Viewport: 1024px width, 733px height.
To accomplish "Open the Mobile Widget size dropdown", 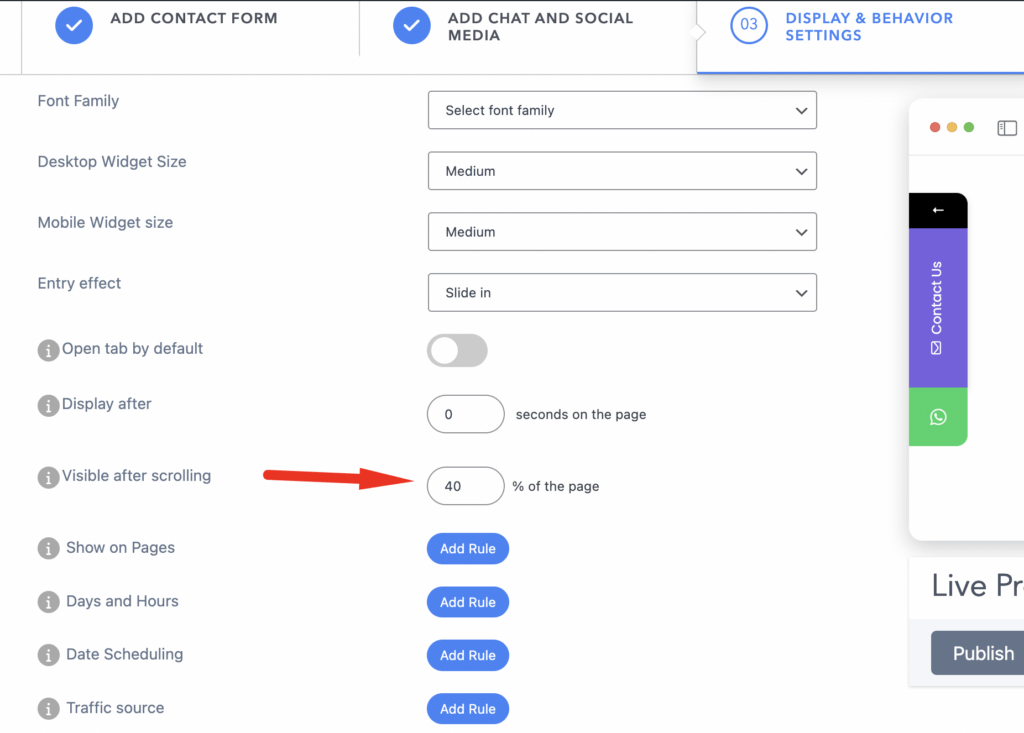I will (622, 232).
